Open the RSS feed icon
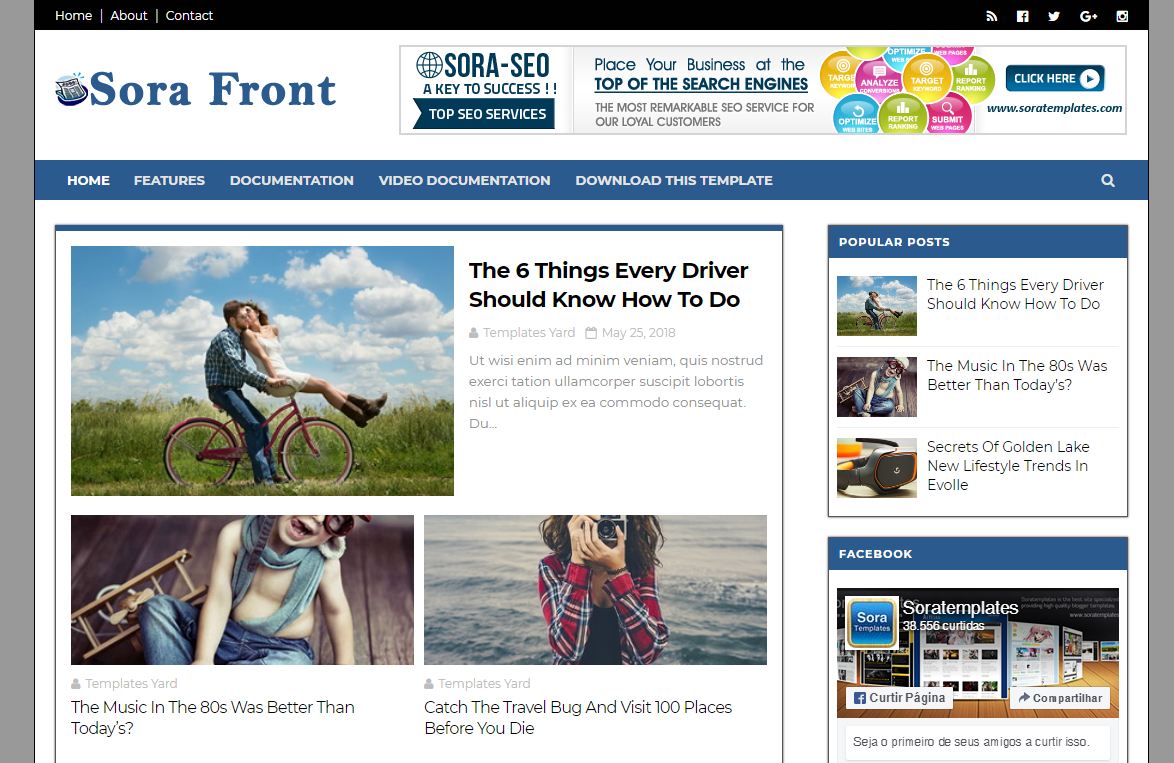The width and height of the screenshot is (1174, 763). (991, 16)
